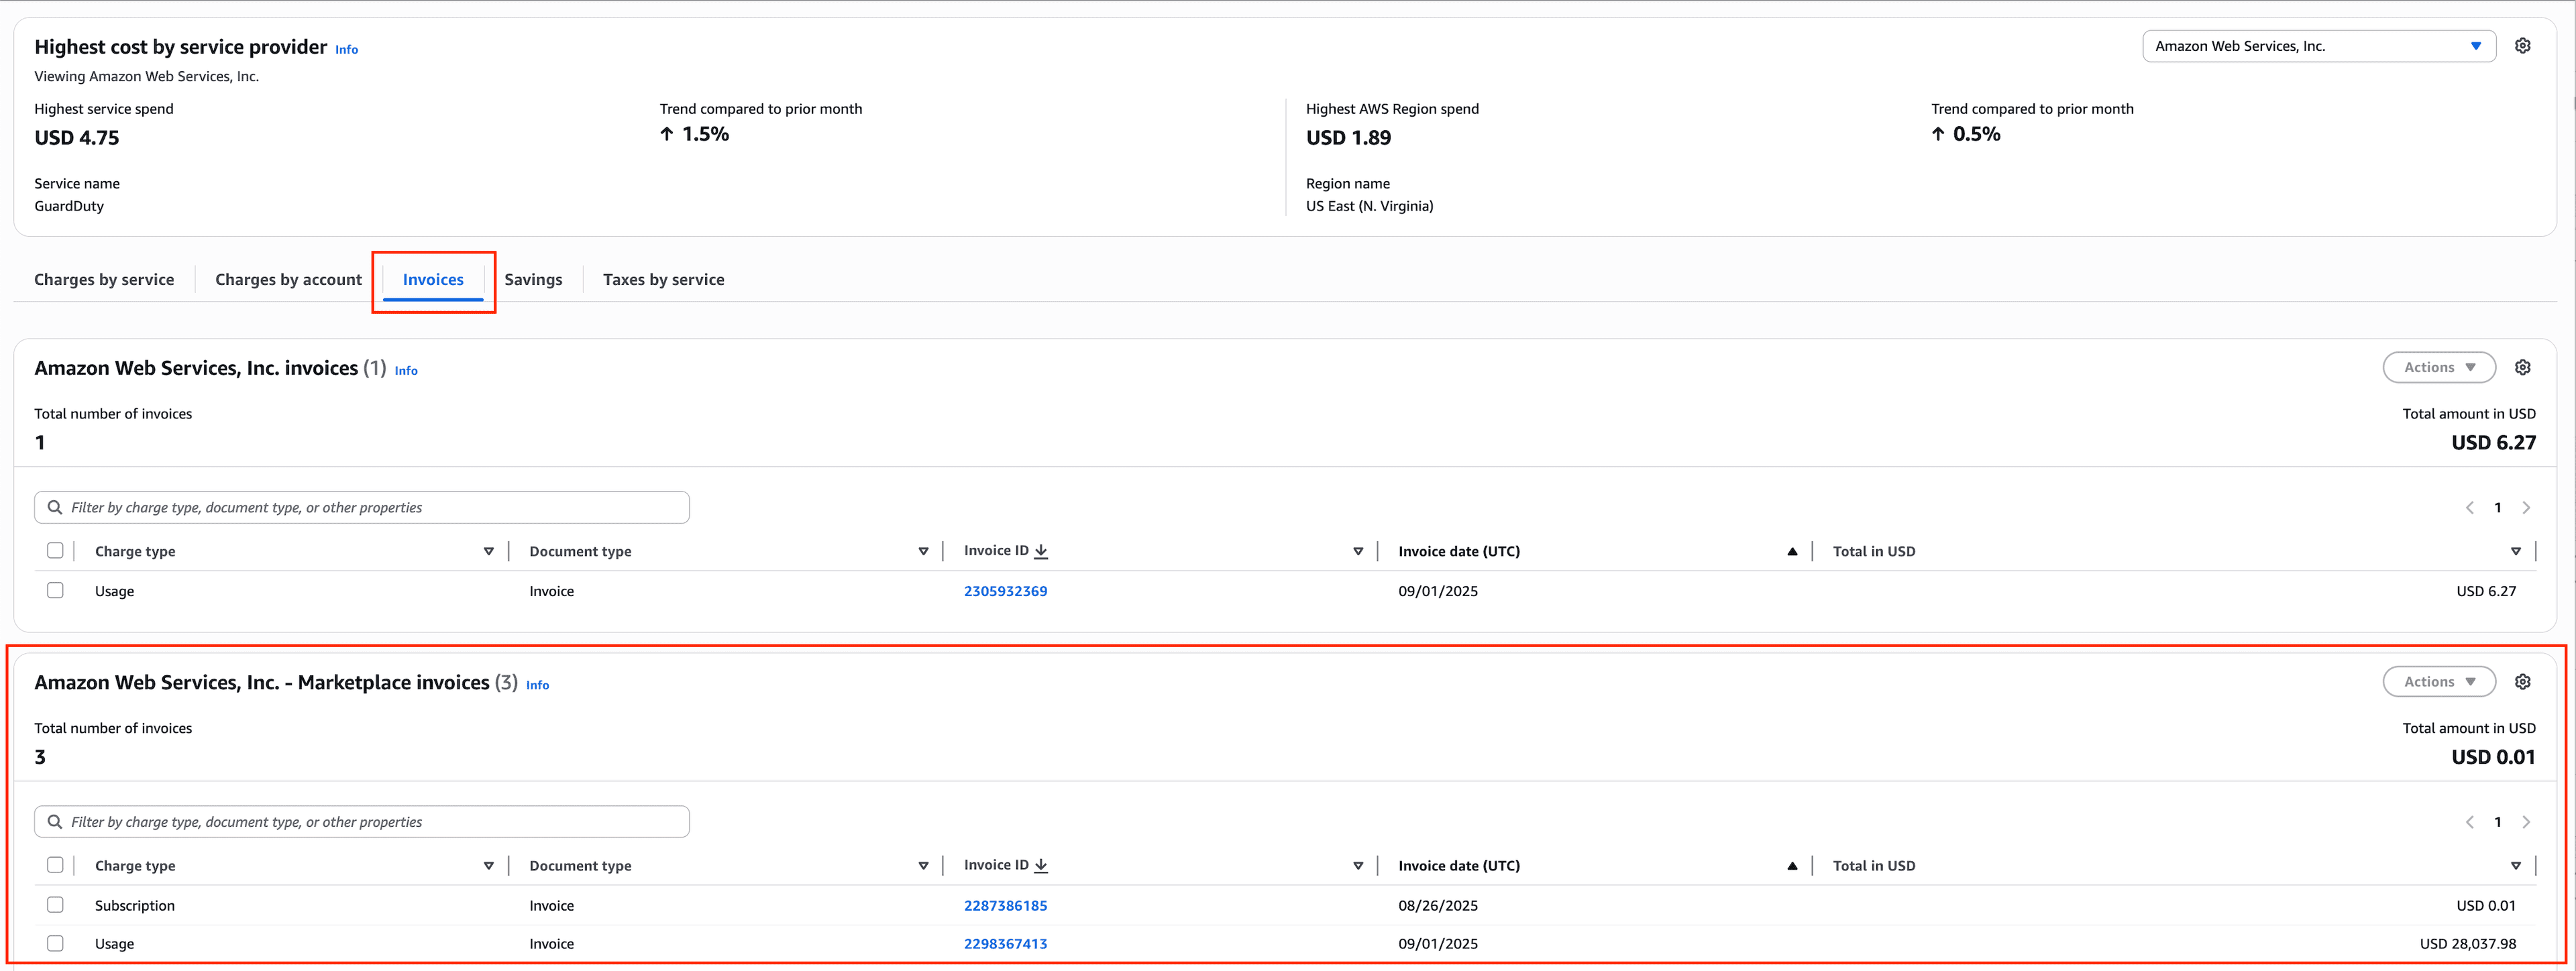Open the settings gear in the page header
The height and width of the screenshot is (971, 2576).
pyautogui.click(x=2522, y=45)
